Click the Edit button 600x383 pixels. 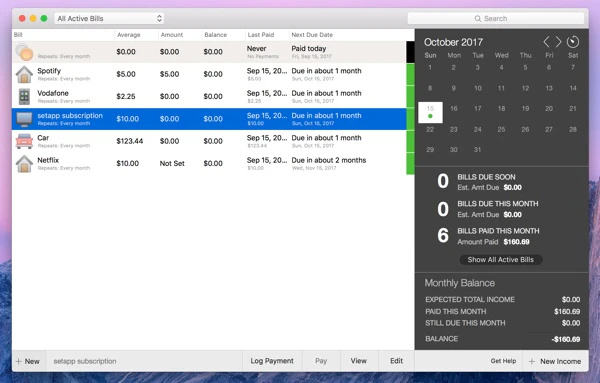click(x=396, y=361)
